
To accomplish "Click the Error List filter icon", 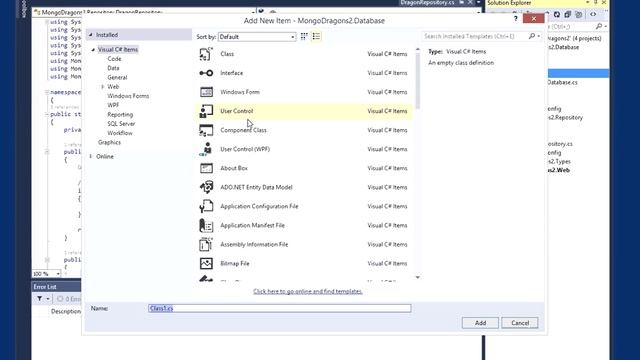I will (x=40, y=299).
